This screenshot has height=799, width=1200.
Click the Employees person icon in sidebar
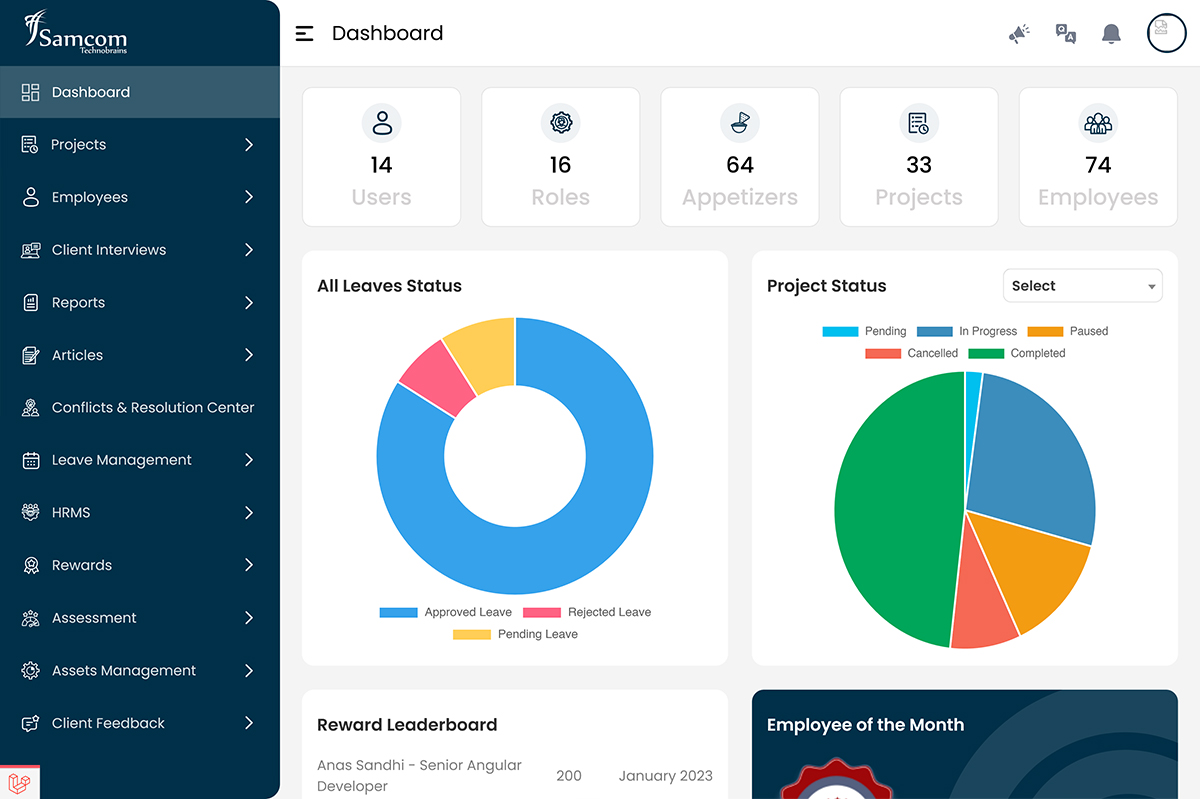[x=31, y=197]
